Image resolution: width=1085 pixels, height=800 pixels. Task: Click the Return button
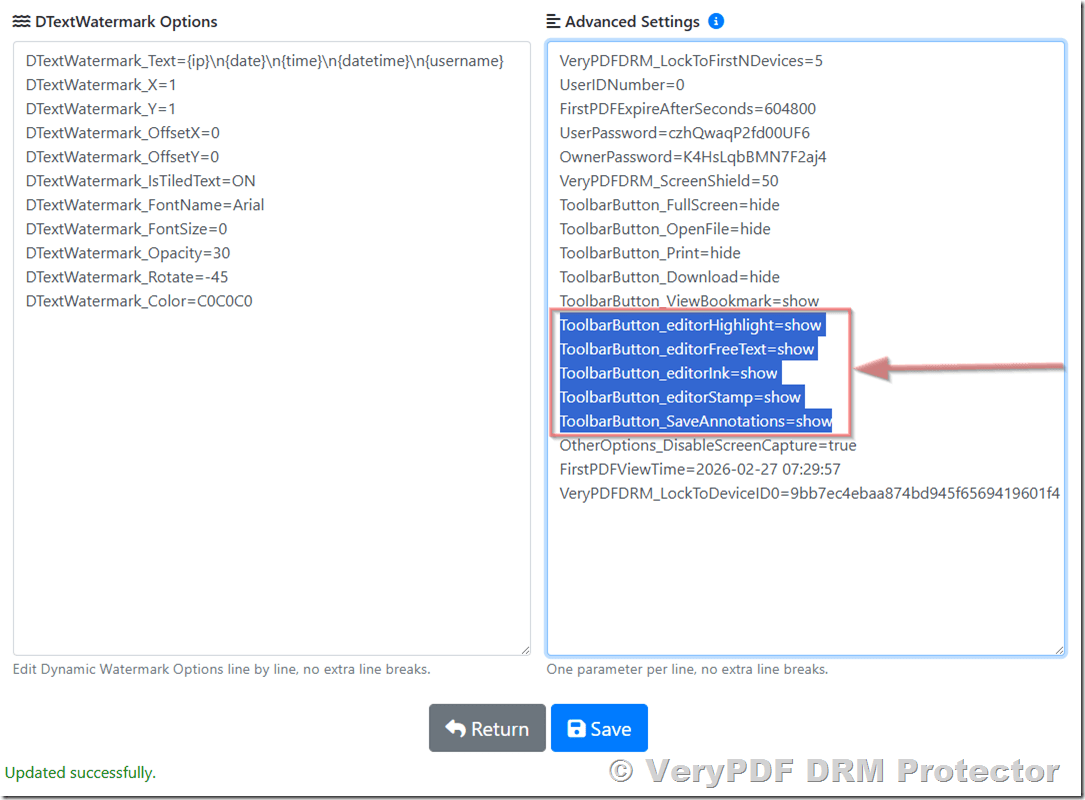(487, 728)
